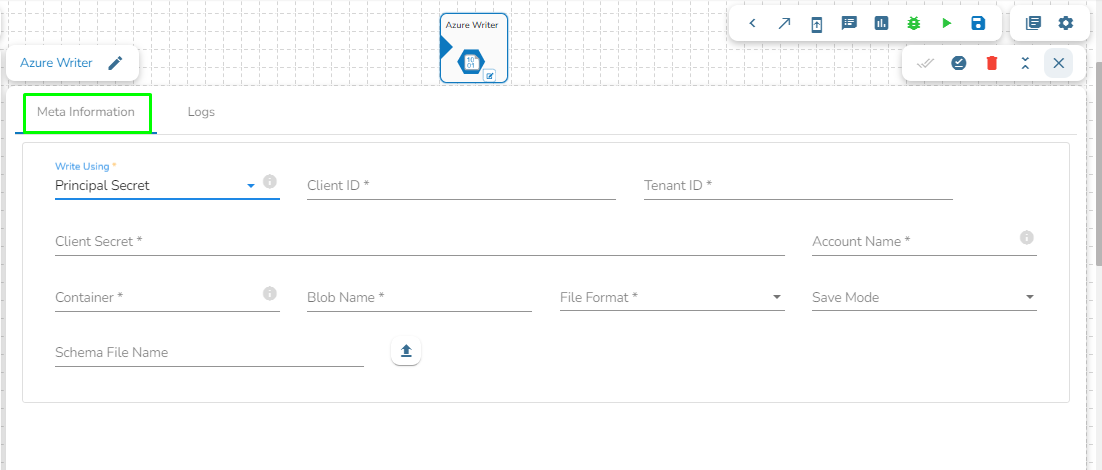Collapse panel using inward double chevron icon
1102x470 pixels.
[1025, 63]
